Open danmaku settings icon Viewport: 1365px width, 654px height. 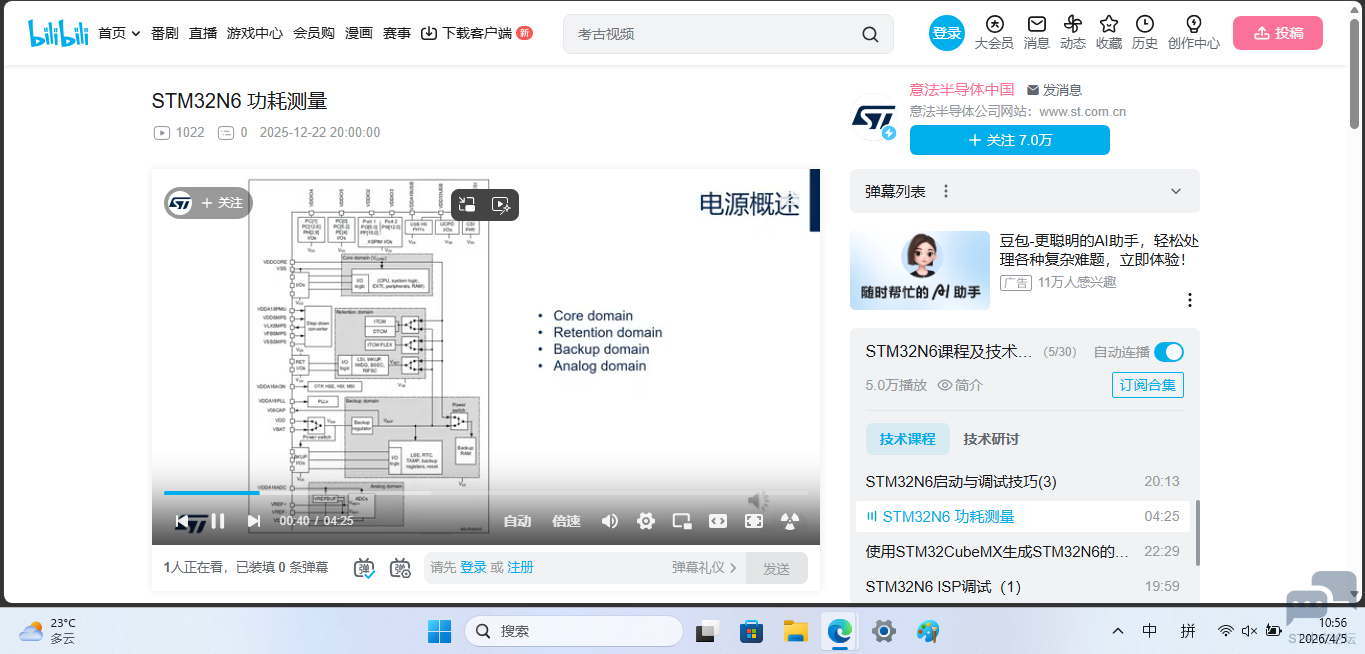coord(400,568)
